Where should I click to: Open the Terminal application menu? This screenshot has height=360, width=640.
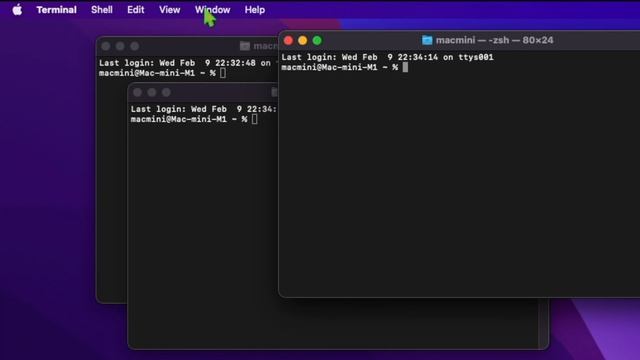pyautogui.click(x=56, y=10)
